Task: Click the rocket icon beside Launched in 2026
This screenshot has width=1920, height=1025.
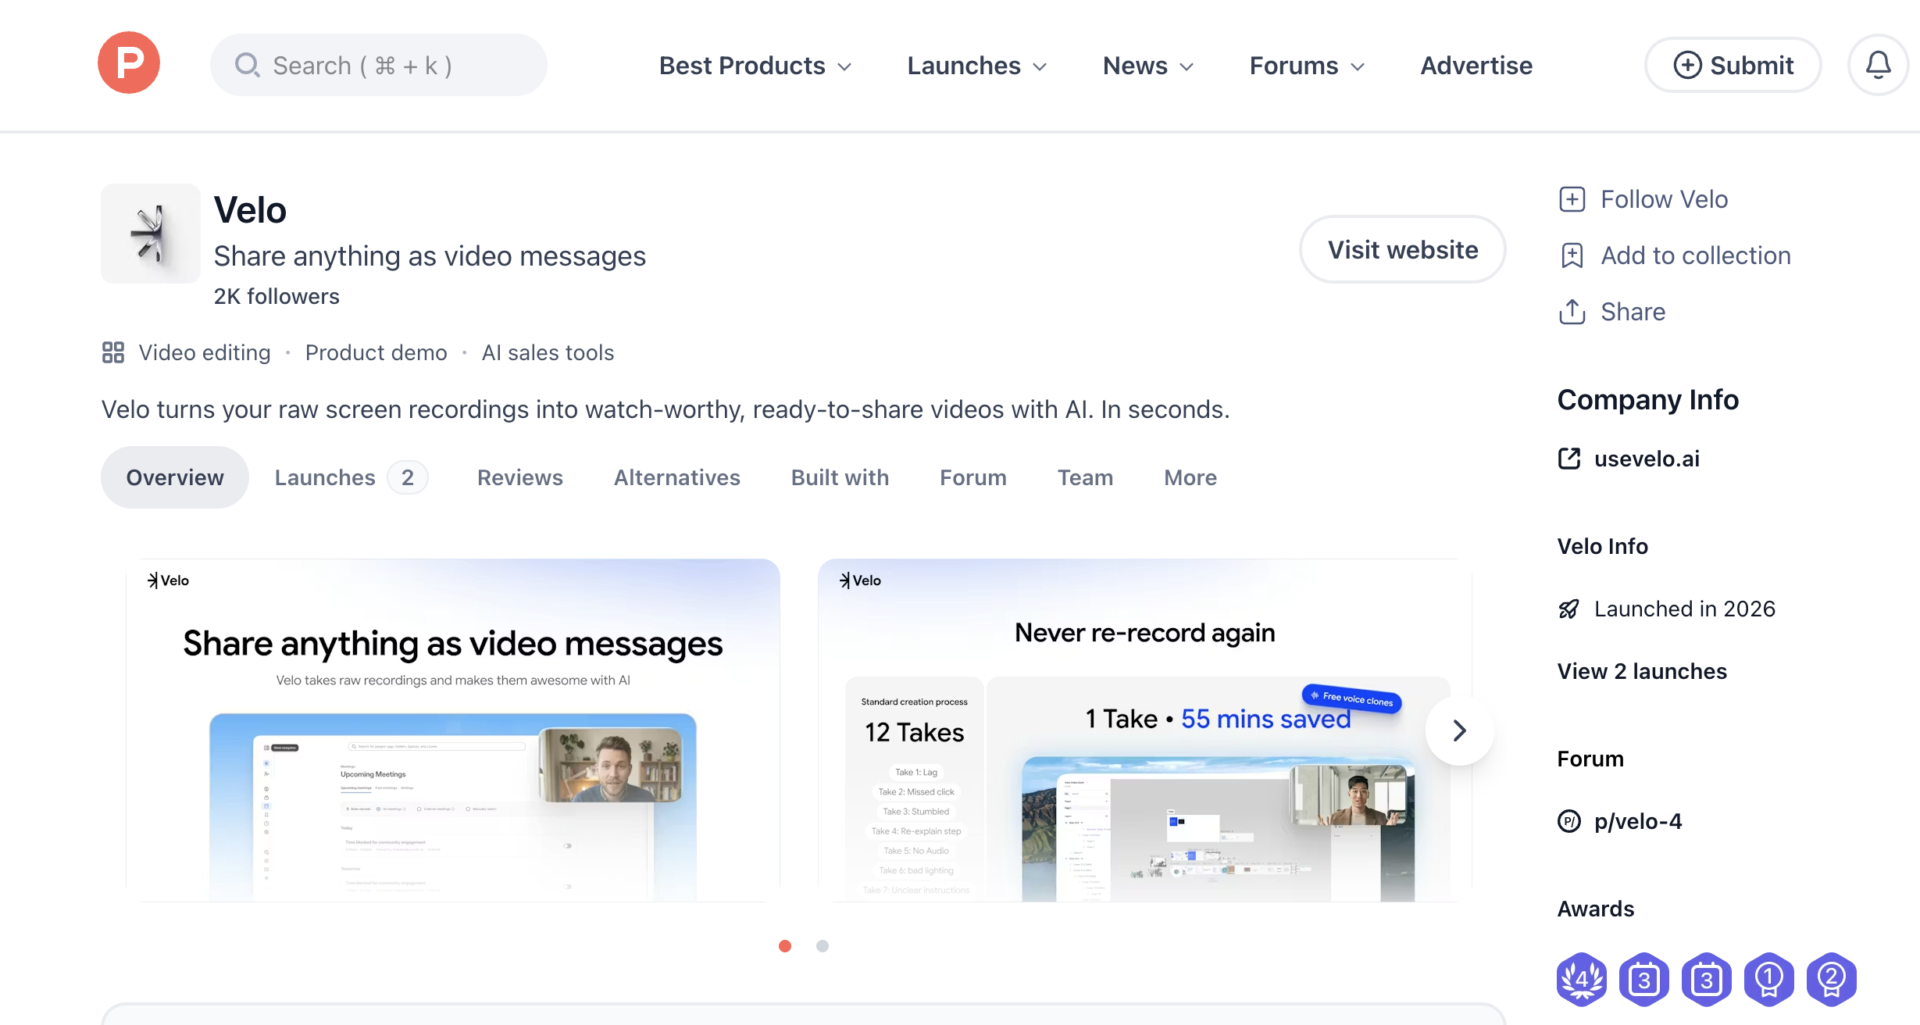Action: coord(1569,609)
